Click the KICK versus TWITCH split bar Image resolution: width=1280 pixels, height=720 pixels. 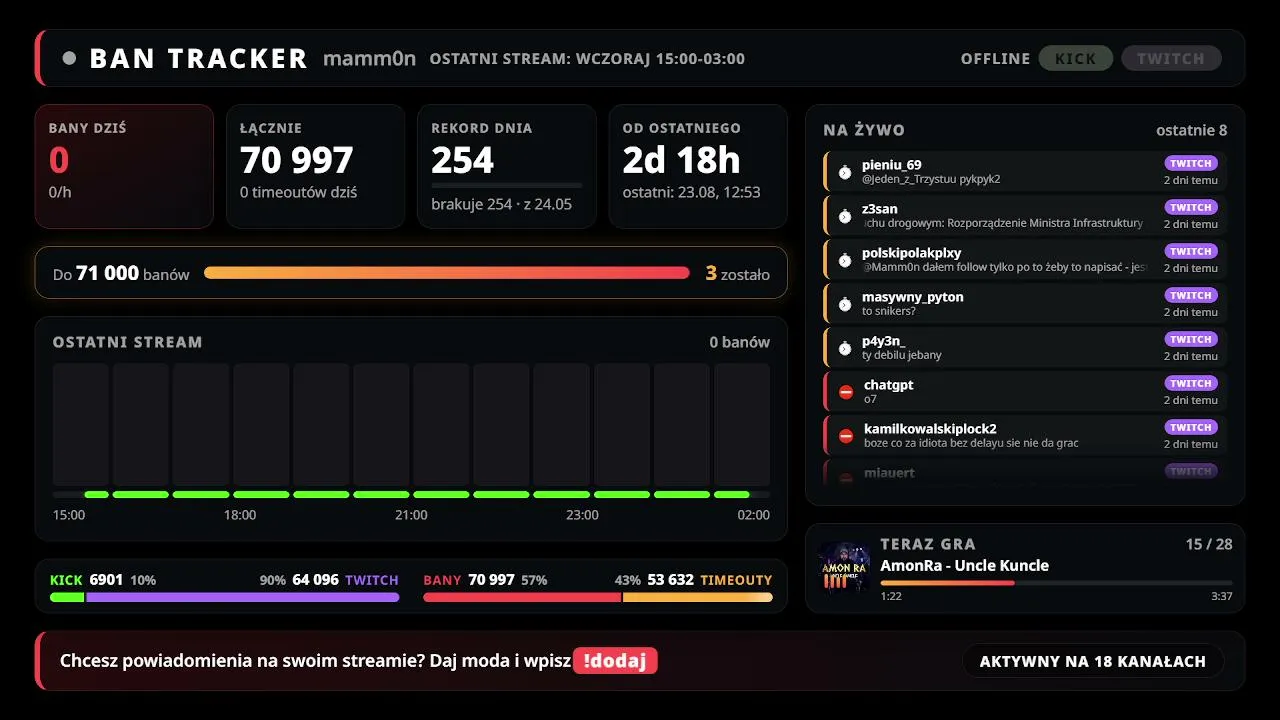point(224,597)
